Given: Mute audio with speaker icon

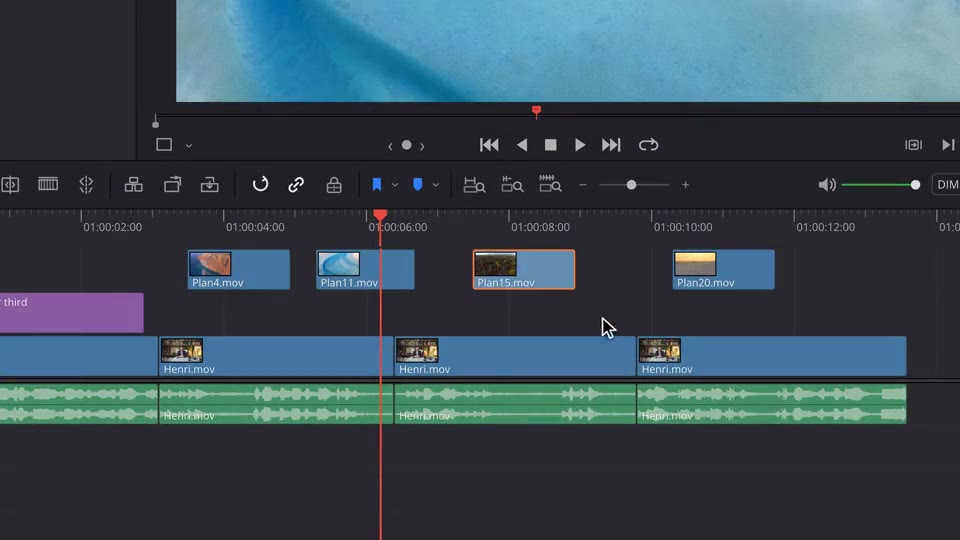Looking at the screenshot, I should (827, 184).
